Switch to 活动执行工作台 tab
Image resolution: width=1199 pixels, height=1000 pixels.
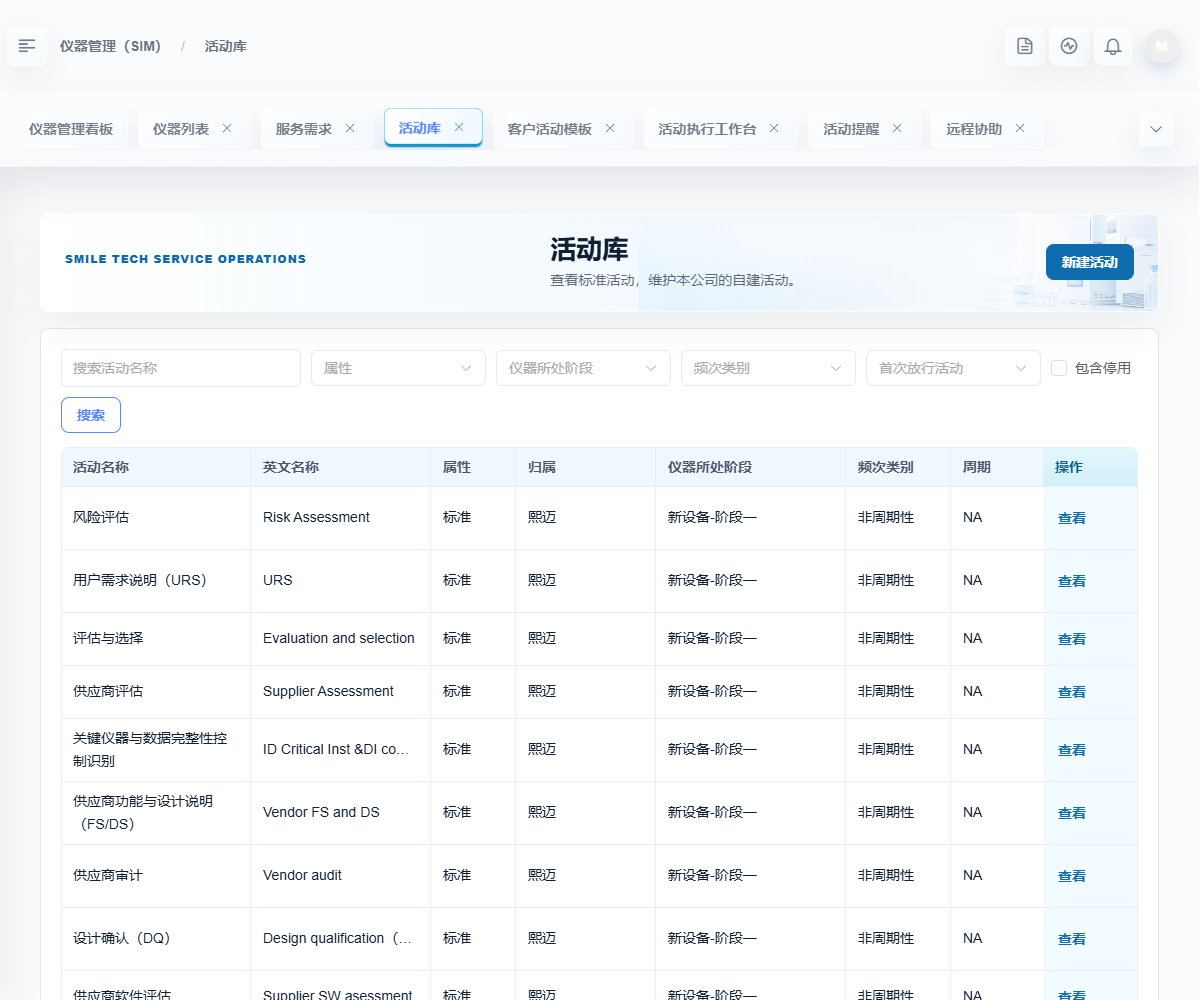pyautogui.click(x=707, y=128)
